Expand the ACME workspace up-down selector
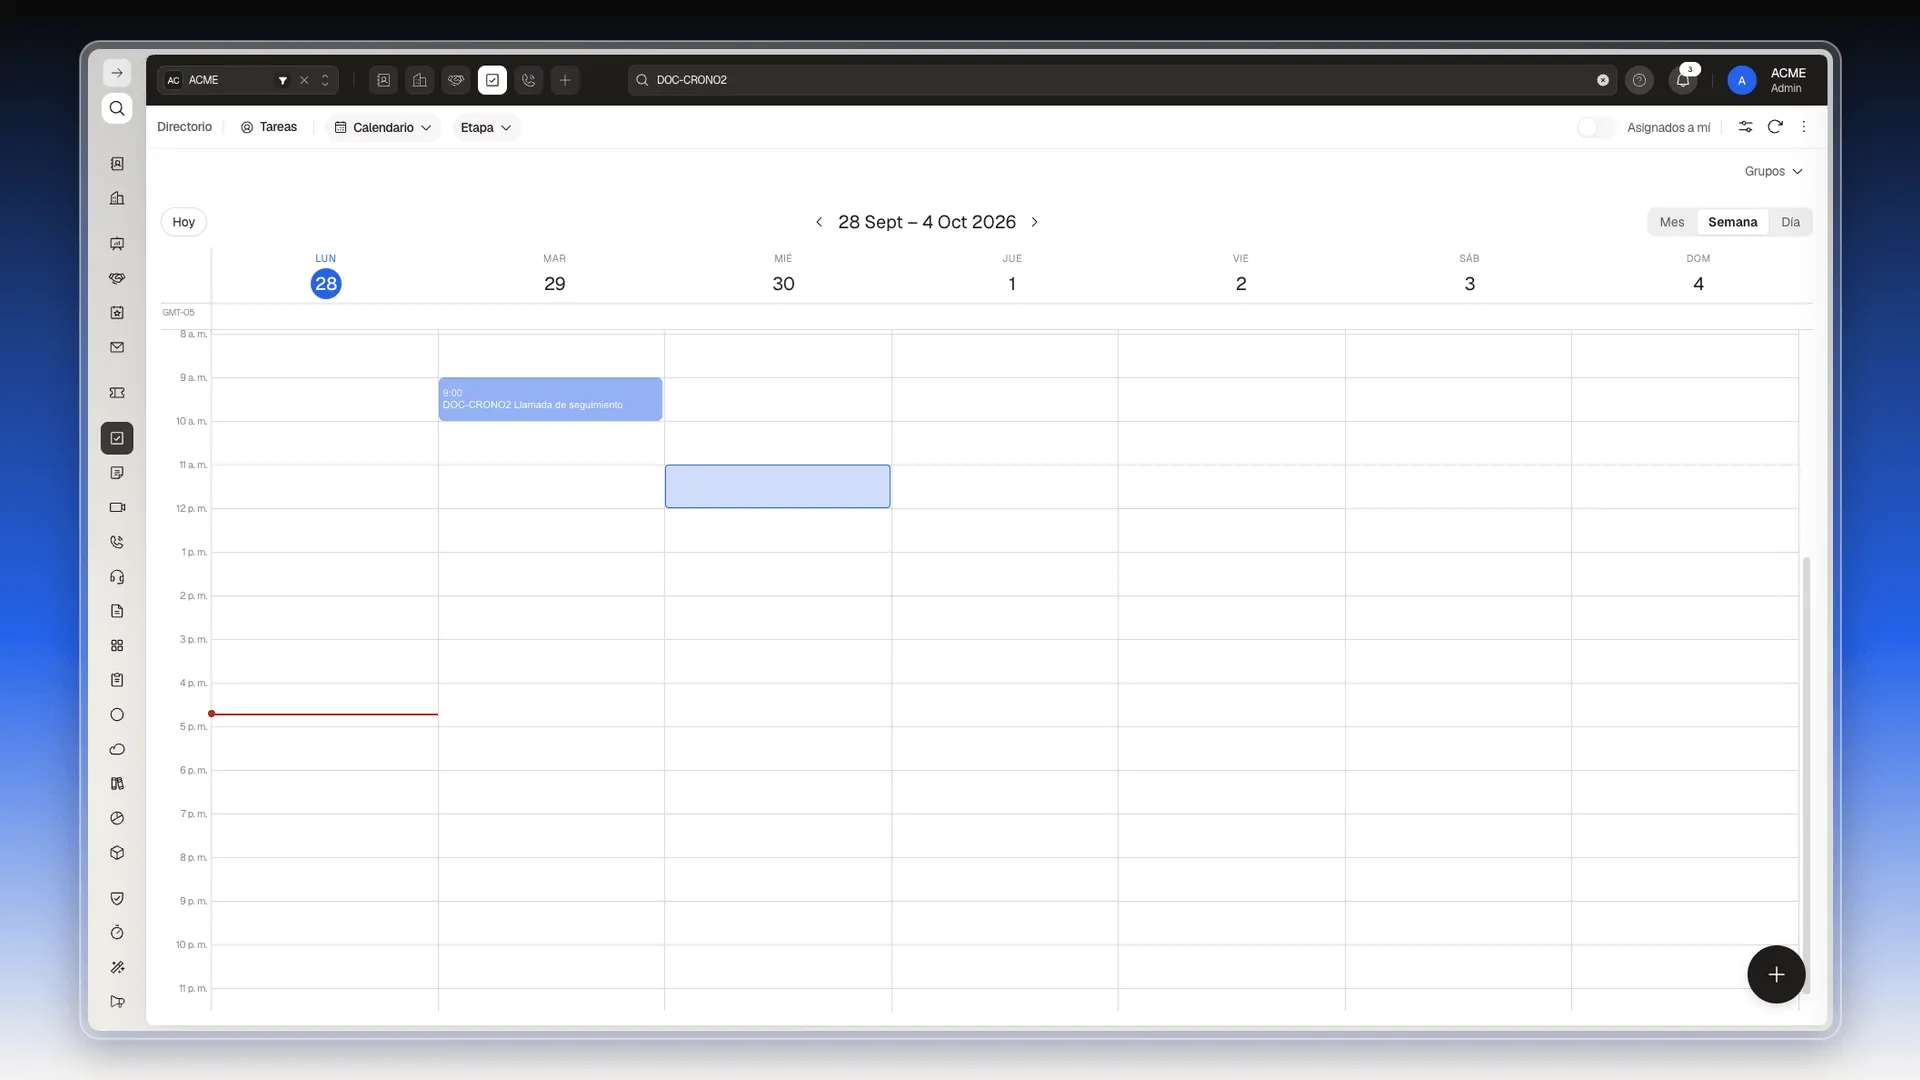The image size is (1920, 1080). click(325, 80)
